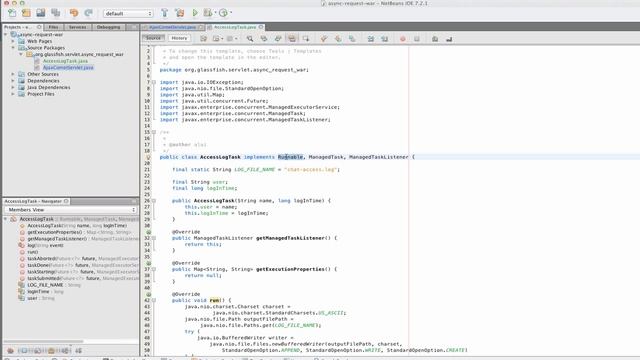640x360 pixels.
Task: Click the Toggle Bookmark icon
Action: (352, 39)
